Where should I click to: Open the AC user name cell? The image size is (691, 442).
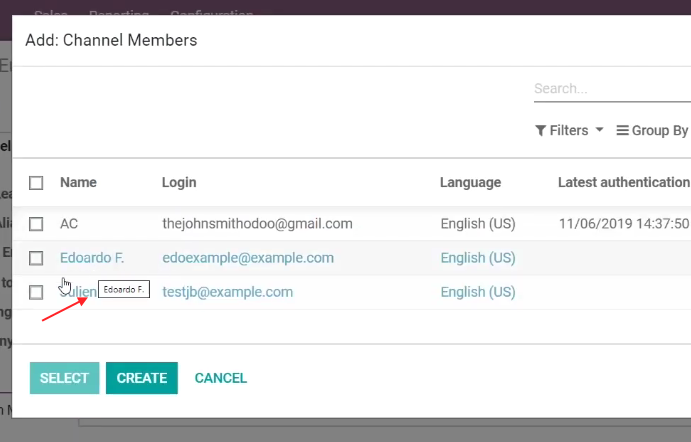click(69, 224)
